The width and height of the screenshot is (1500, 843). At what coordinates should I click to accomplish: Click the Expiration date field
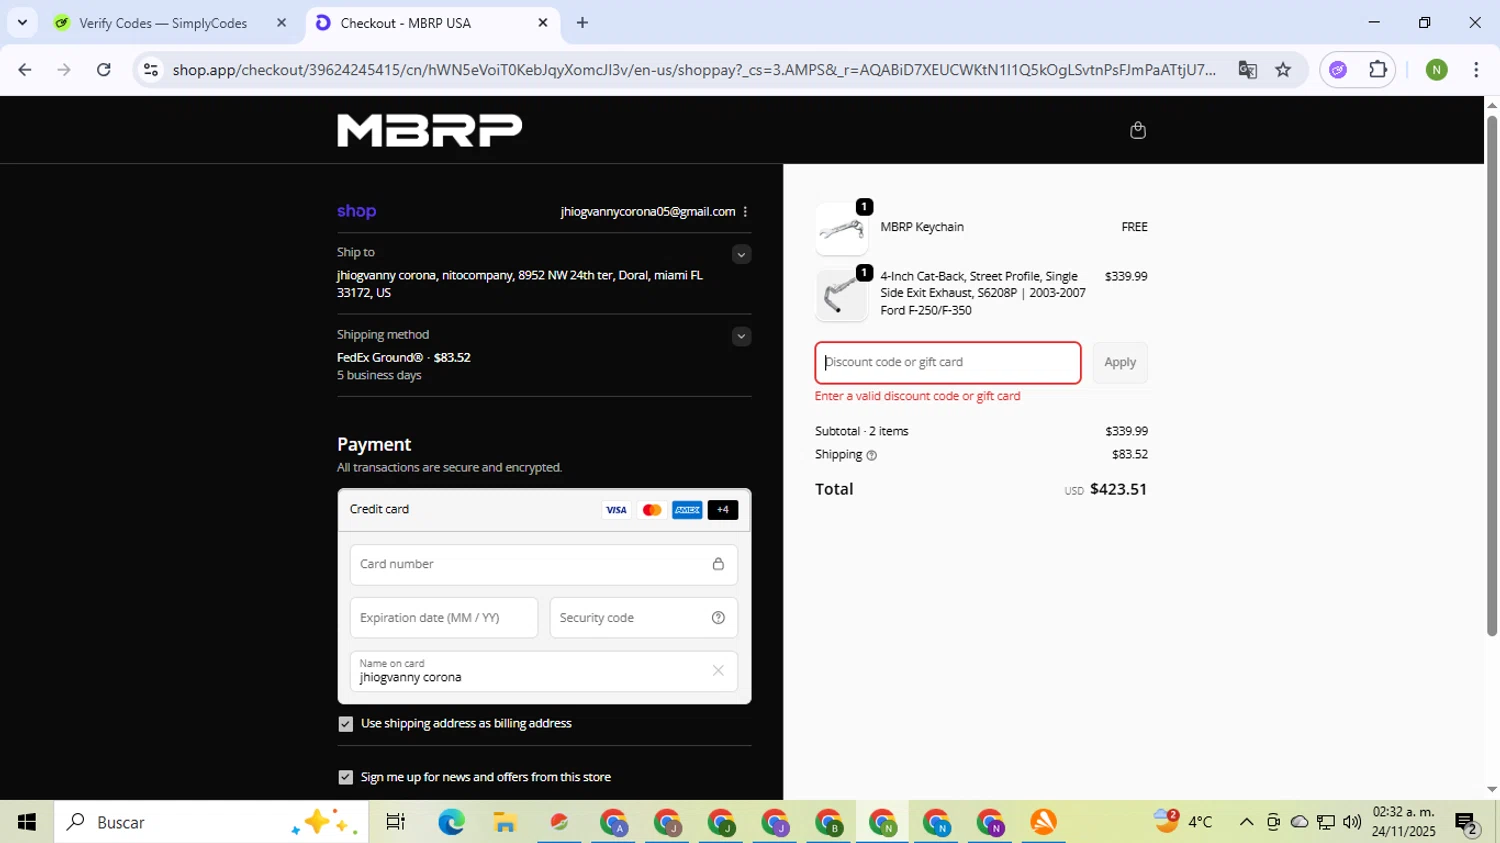(444, 618)
